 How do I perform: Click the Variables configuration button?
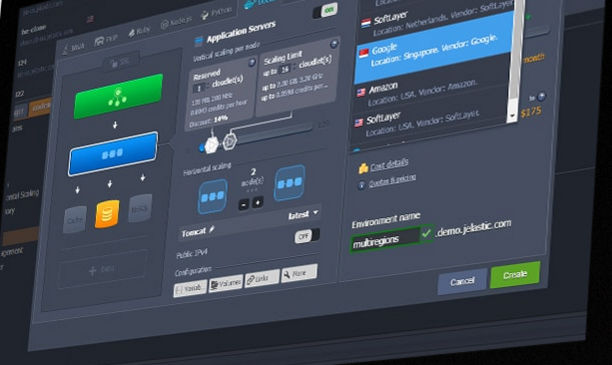(190, 289)
